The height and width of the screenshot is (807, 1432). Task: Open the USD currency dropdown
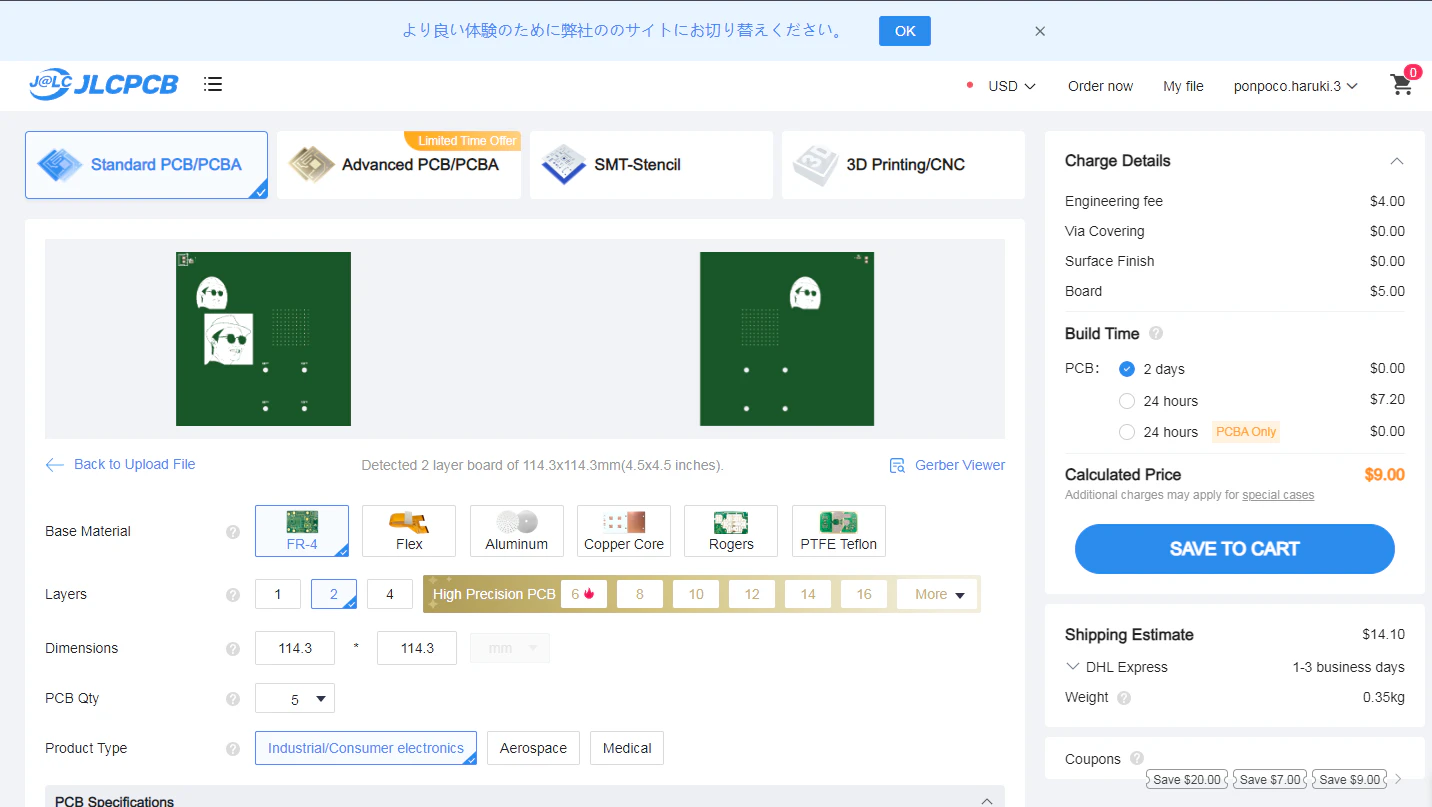[1011, 86]
